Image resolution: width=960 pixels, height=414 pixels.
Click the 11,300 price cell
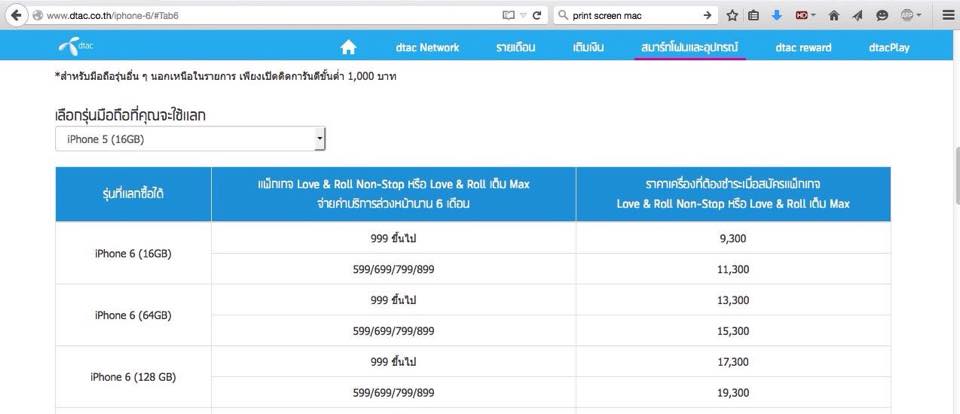733,269
